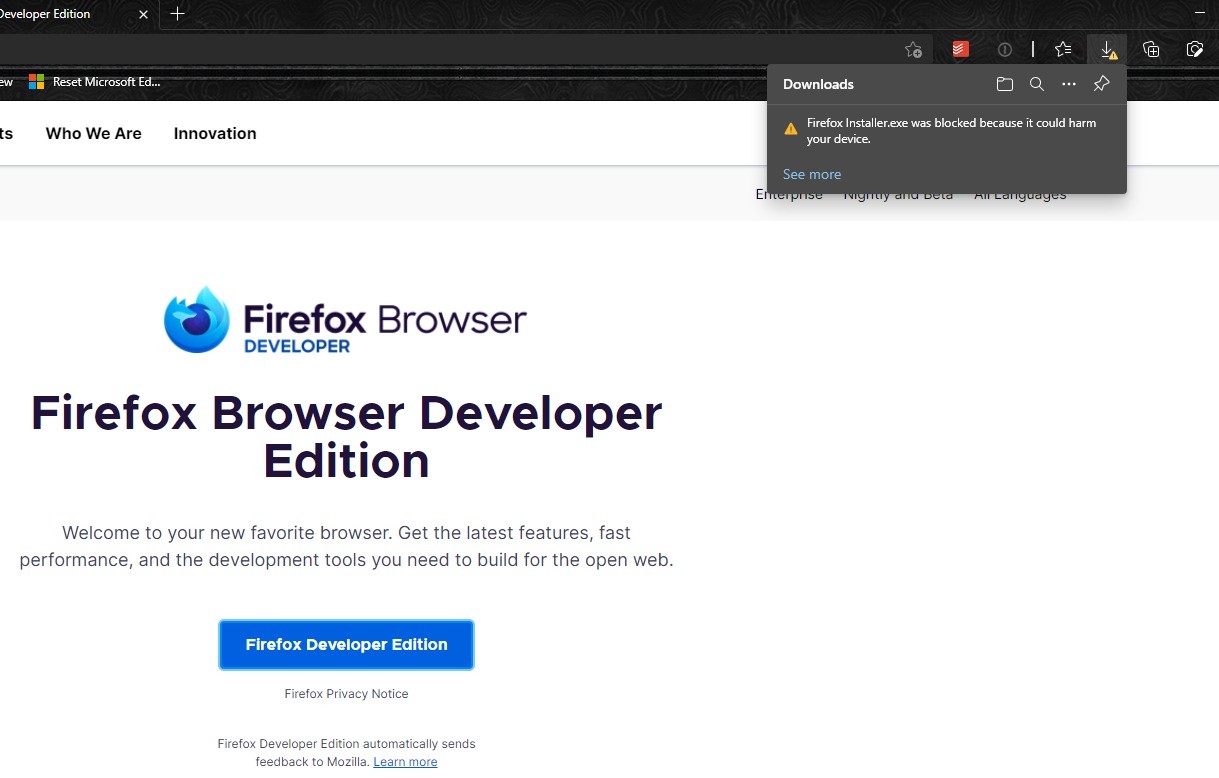Screen dimensions: 1219x778
Task: Click the Firefox Browser Developer logo
Action: (x=345, y=320)
